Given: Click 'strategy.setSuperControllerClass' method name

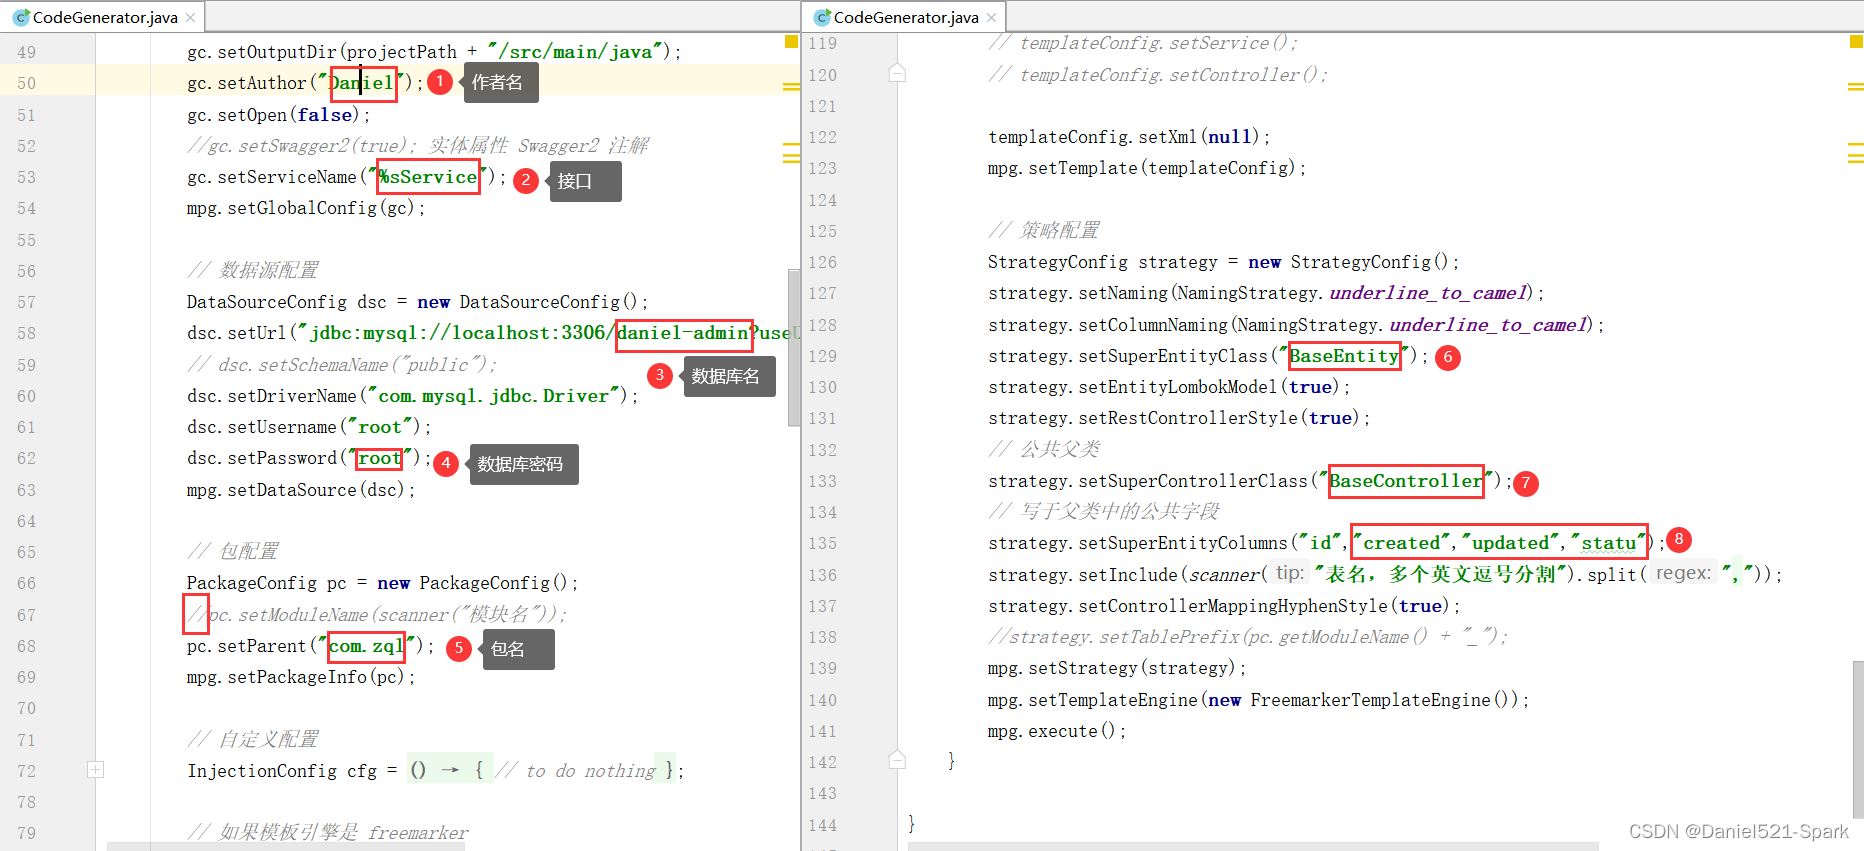Looking at the screenshot, I should coord(1148,481).
